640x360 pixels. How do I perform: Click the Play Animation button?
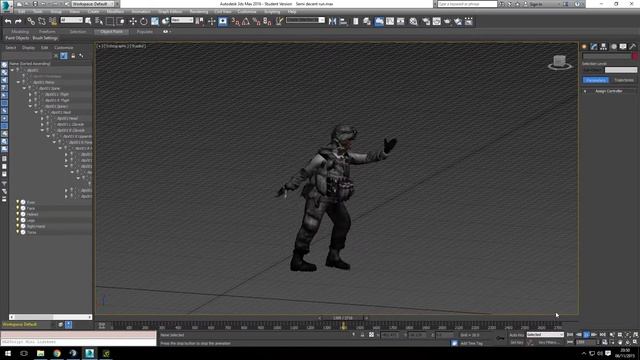(586, 335)
